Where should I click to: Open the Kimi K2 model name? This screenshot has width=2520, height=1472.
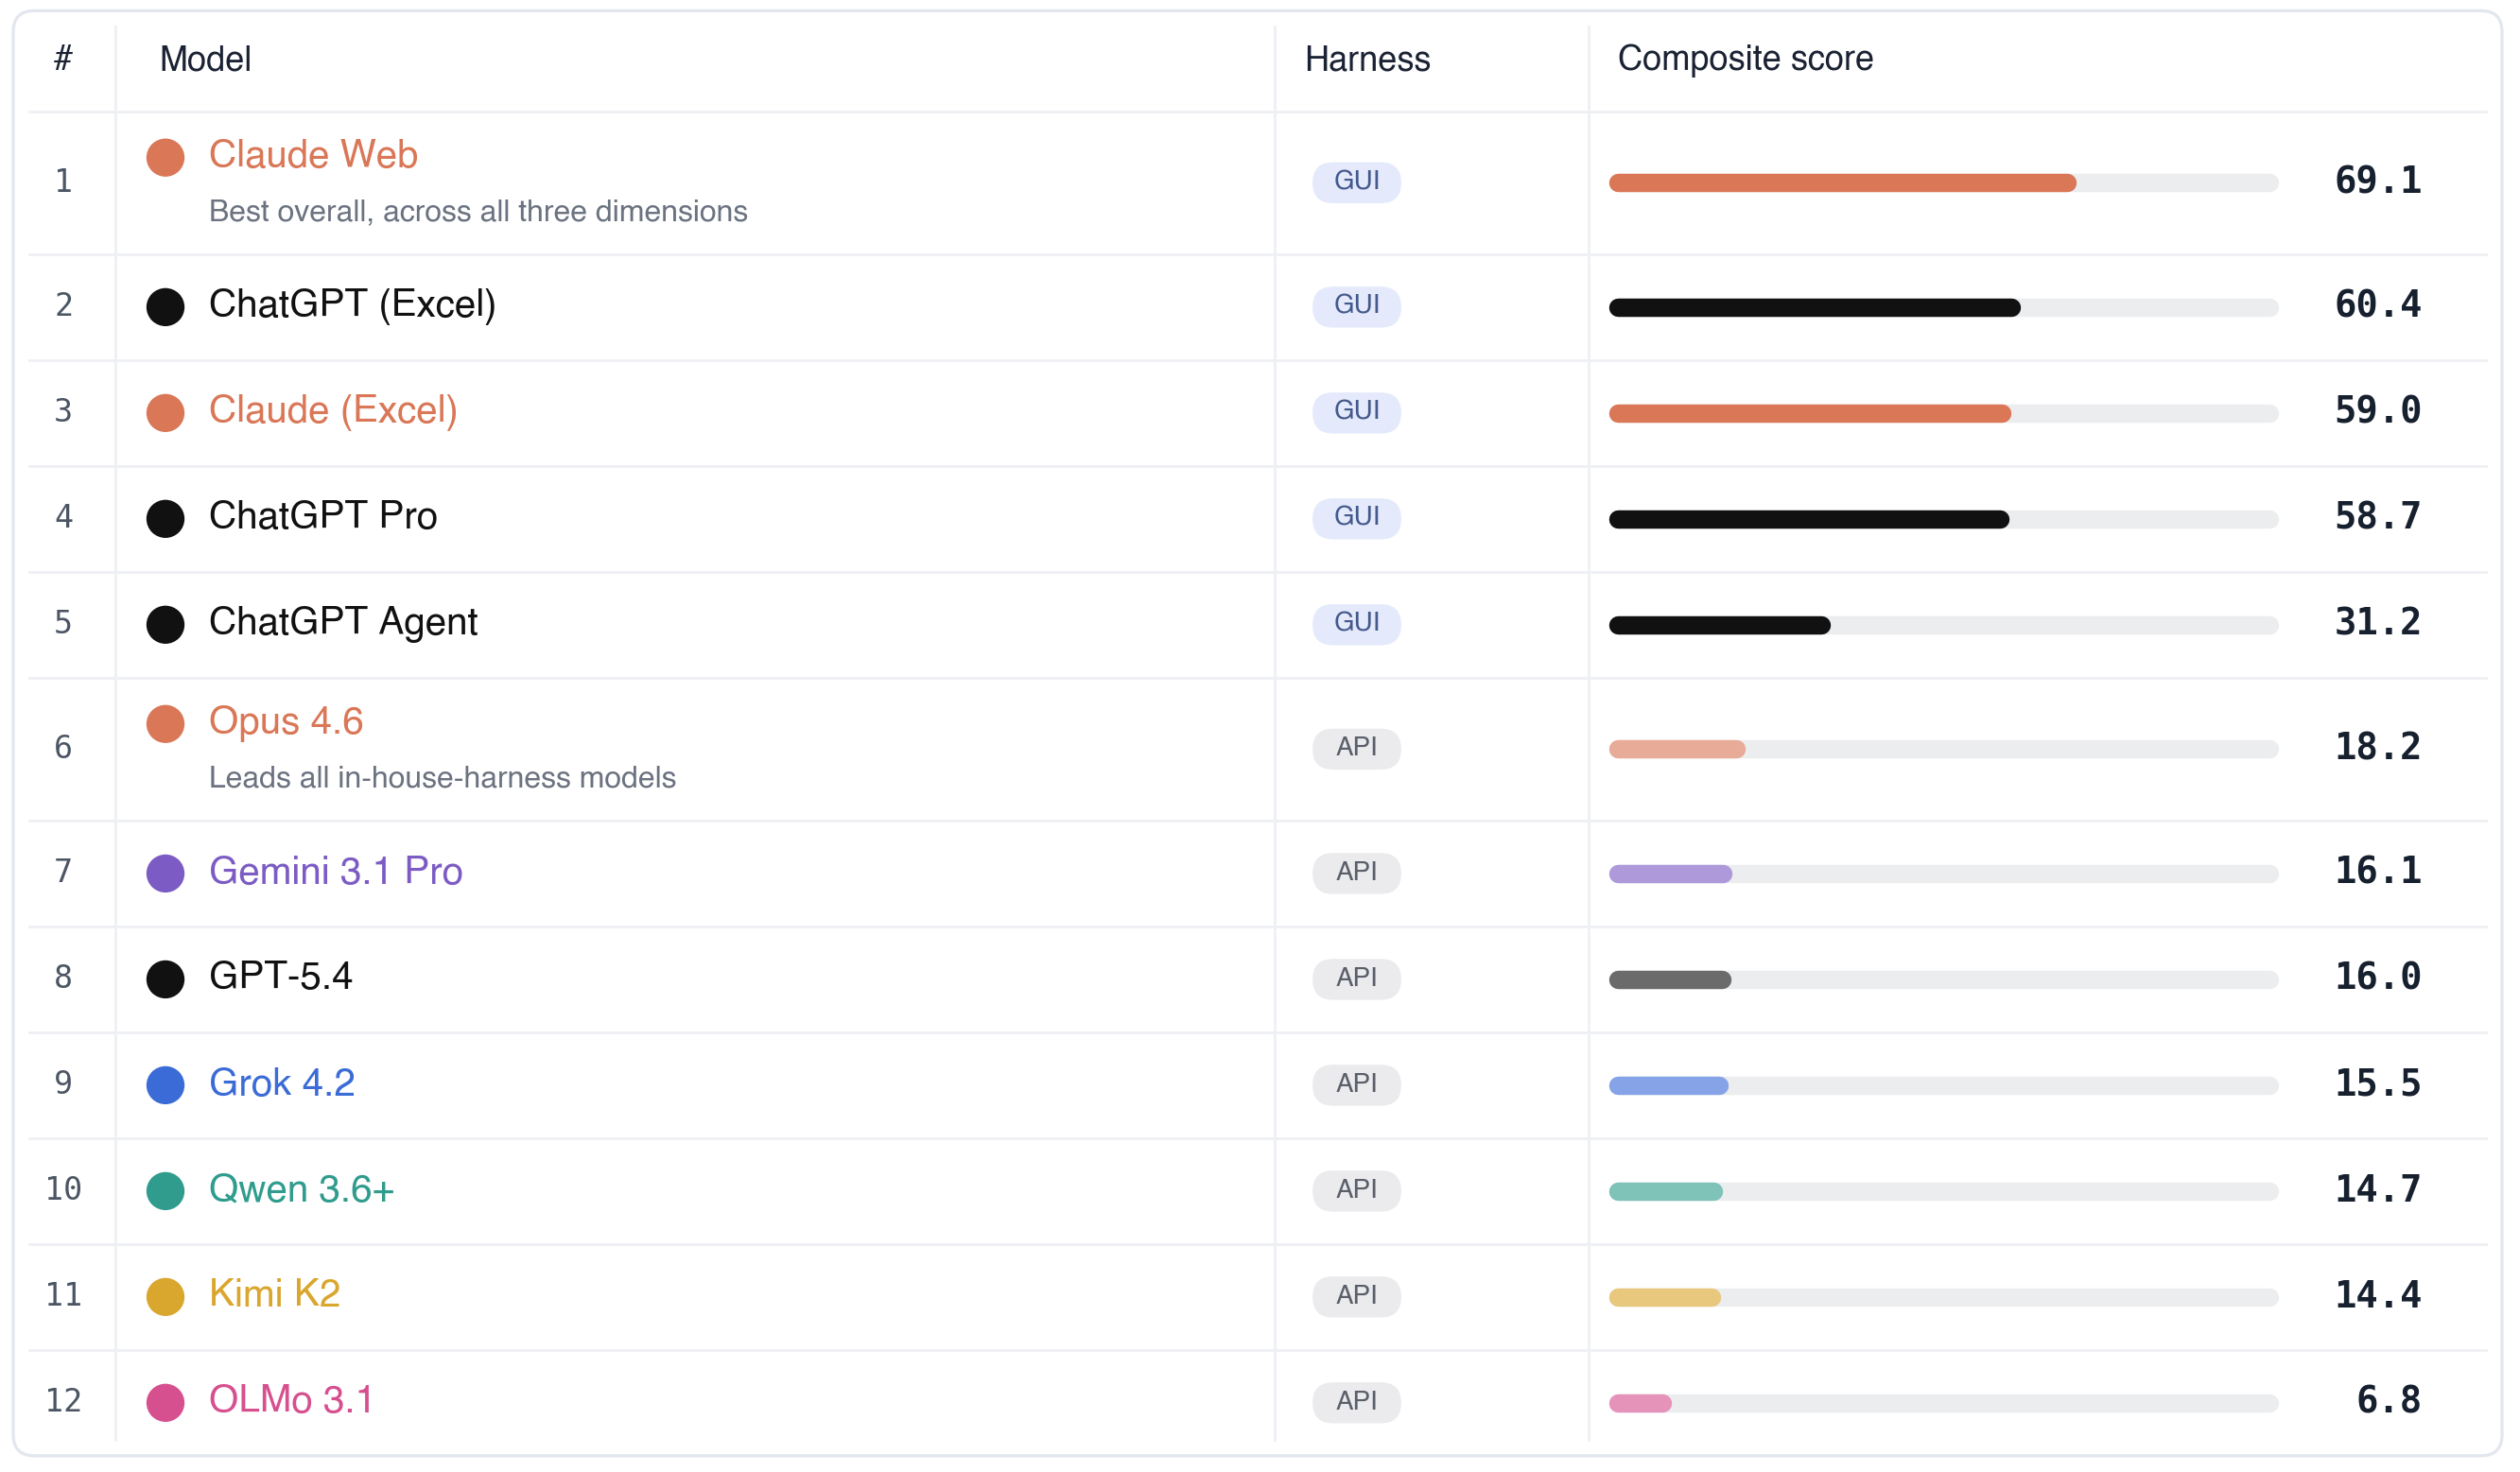(275, 1294)
